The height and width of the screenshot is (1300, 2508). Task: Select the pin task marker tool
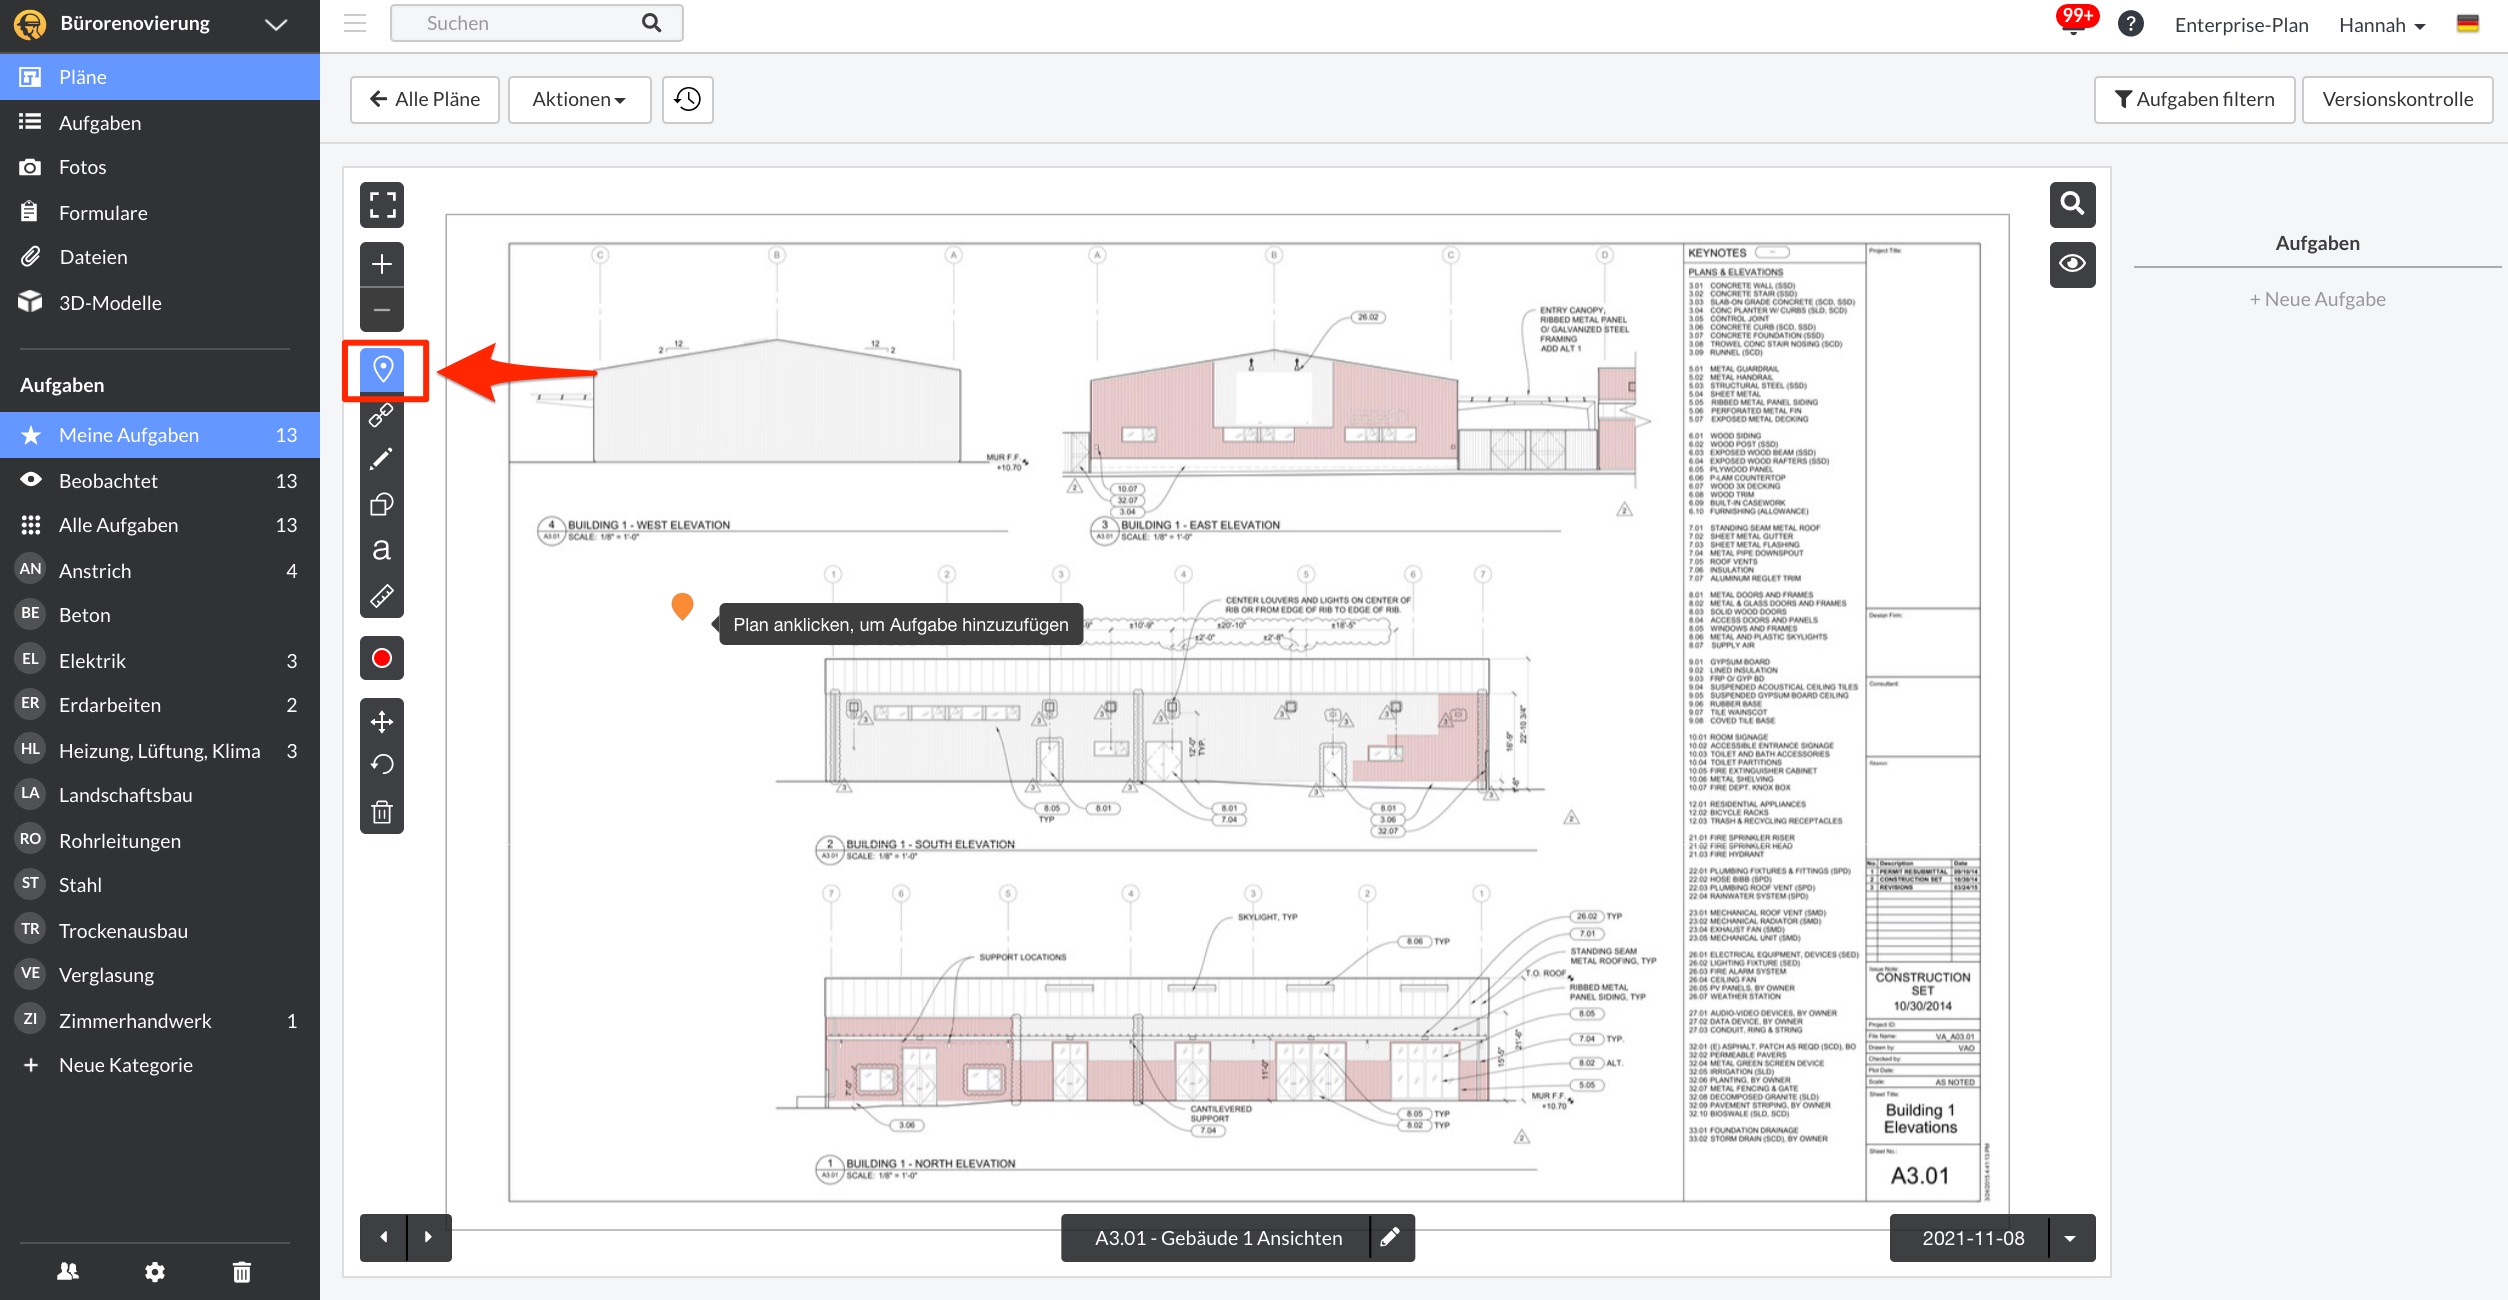pos(382,369)
